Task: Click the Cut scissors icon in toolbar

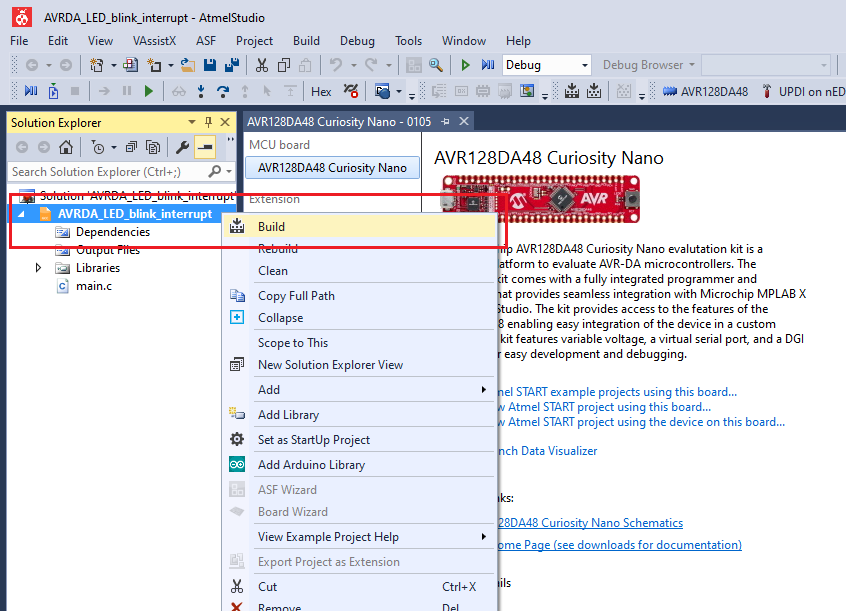Action: (x=262, y=65)
